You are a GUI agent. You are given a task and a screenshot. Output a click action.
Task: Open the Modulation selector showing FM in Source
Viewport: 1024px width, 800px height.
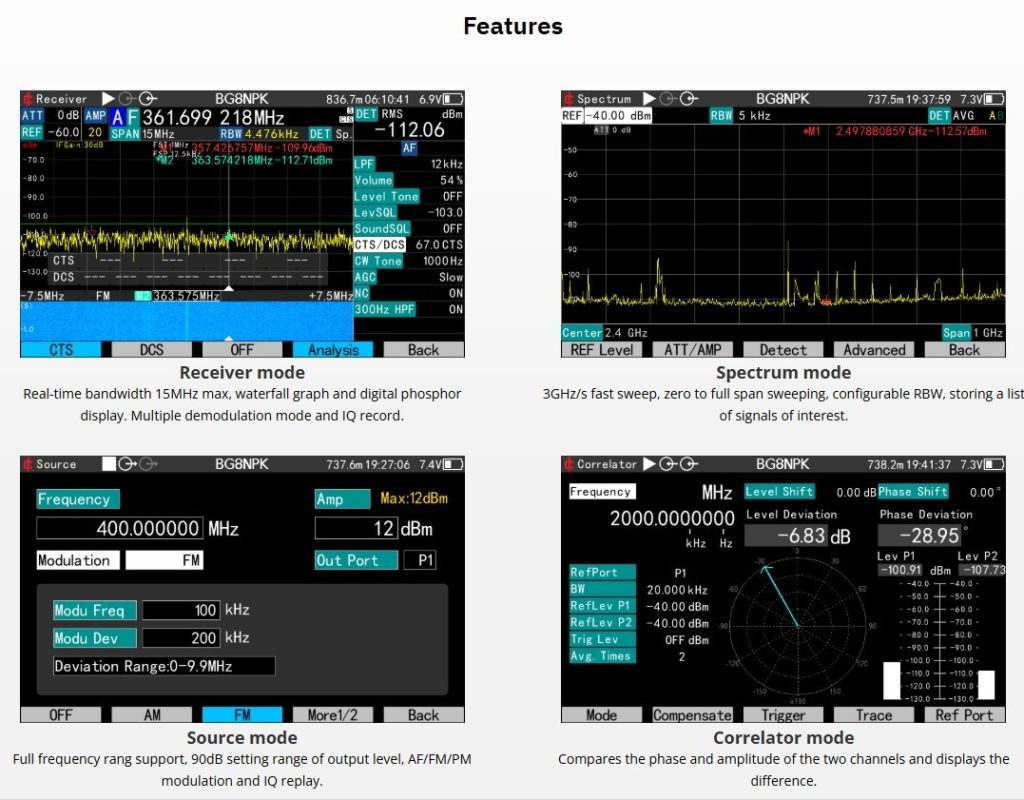point(164,561)
